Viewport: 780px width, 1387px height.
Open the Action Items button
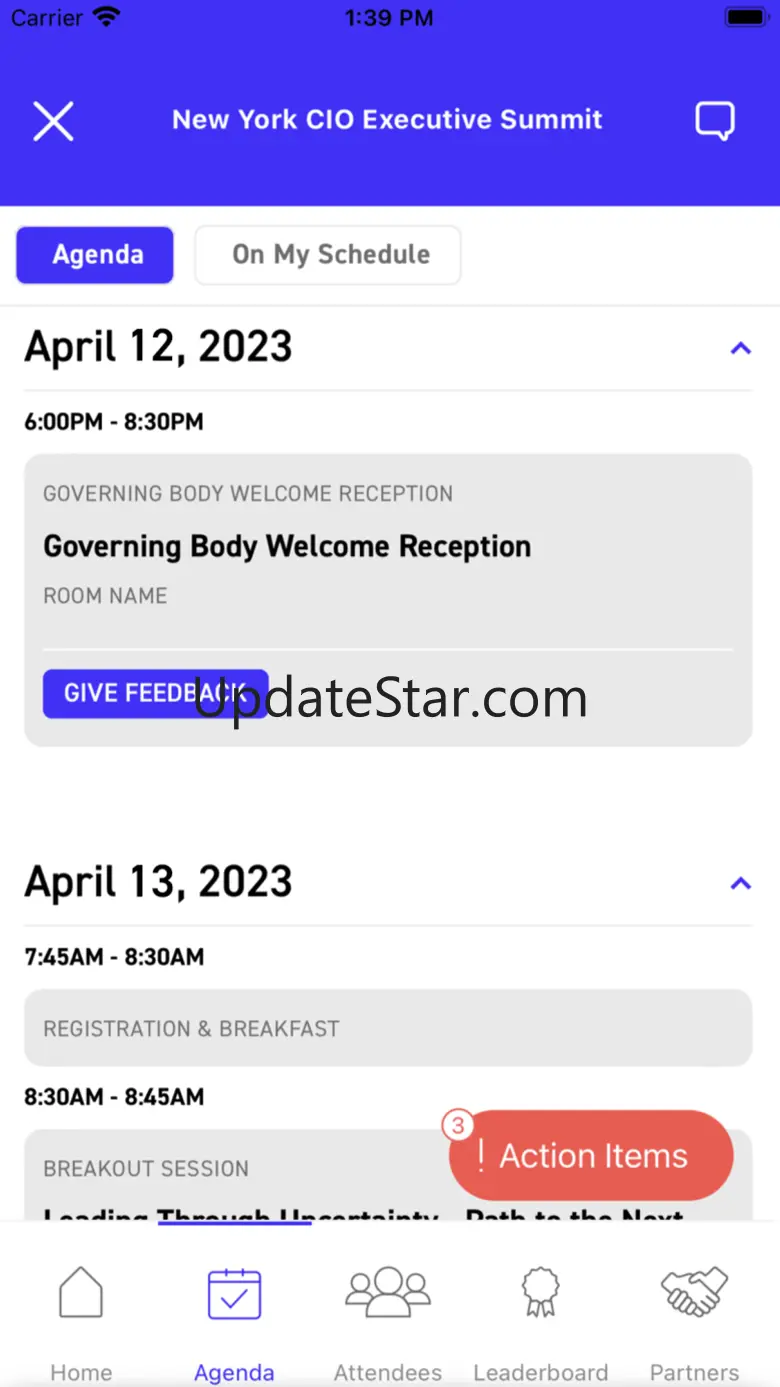594,1156
